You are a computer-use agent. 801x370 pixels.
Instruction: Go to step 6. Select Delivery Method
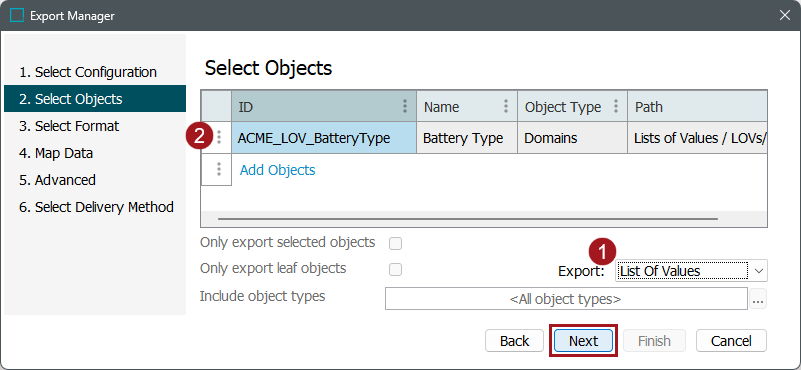click(x=96, y=207)
